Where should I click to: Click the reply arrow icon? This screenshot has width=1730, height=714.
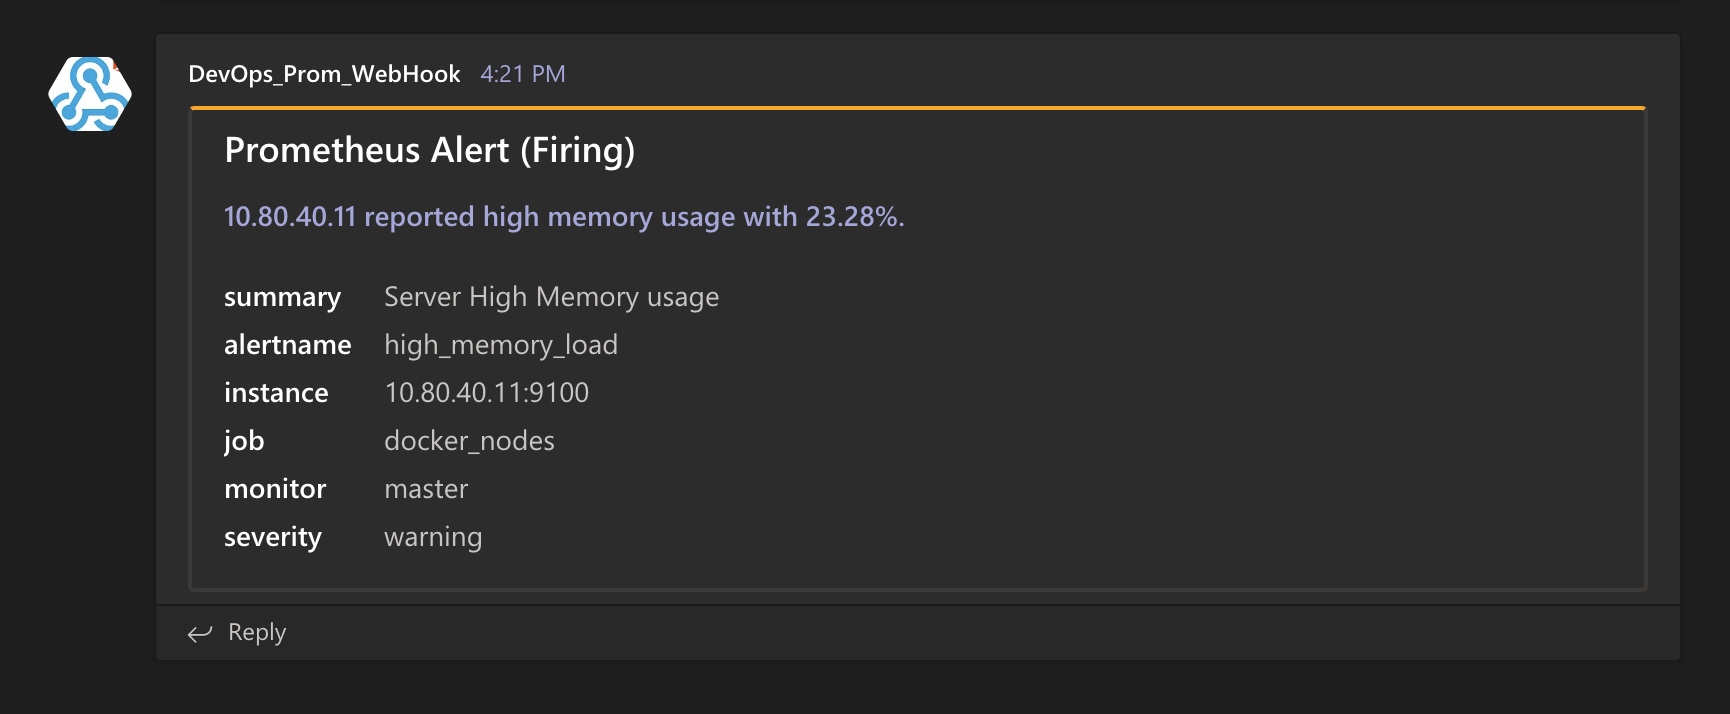pos(200,633)
